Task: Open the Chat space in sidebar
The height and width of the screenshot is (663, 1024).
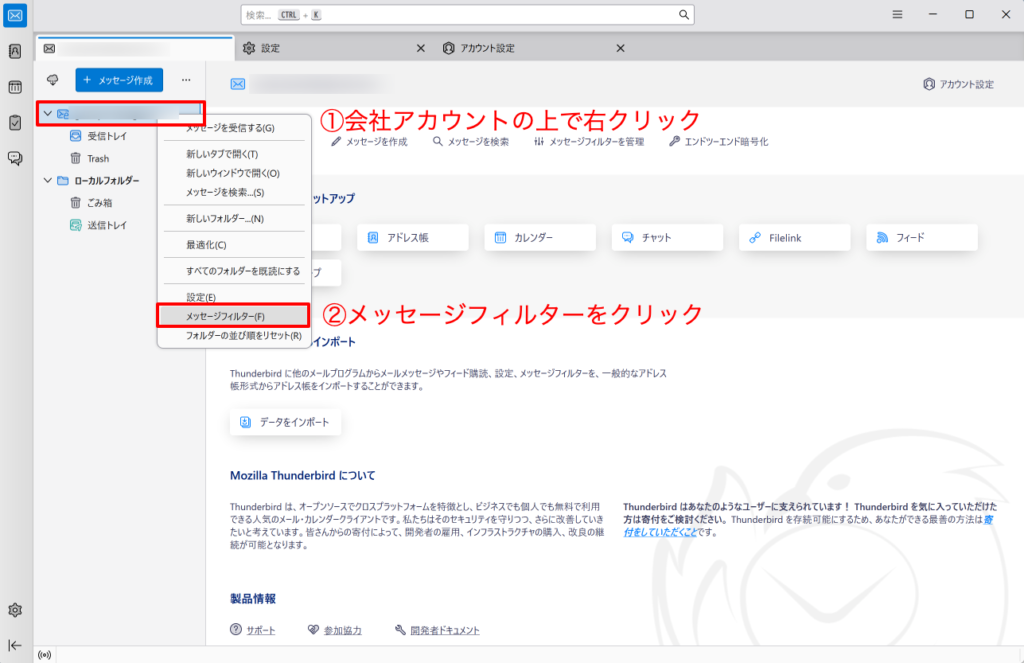Action: pyautogui.click(x=15, y=158)
